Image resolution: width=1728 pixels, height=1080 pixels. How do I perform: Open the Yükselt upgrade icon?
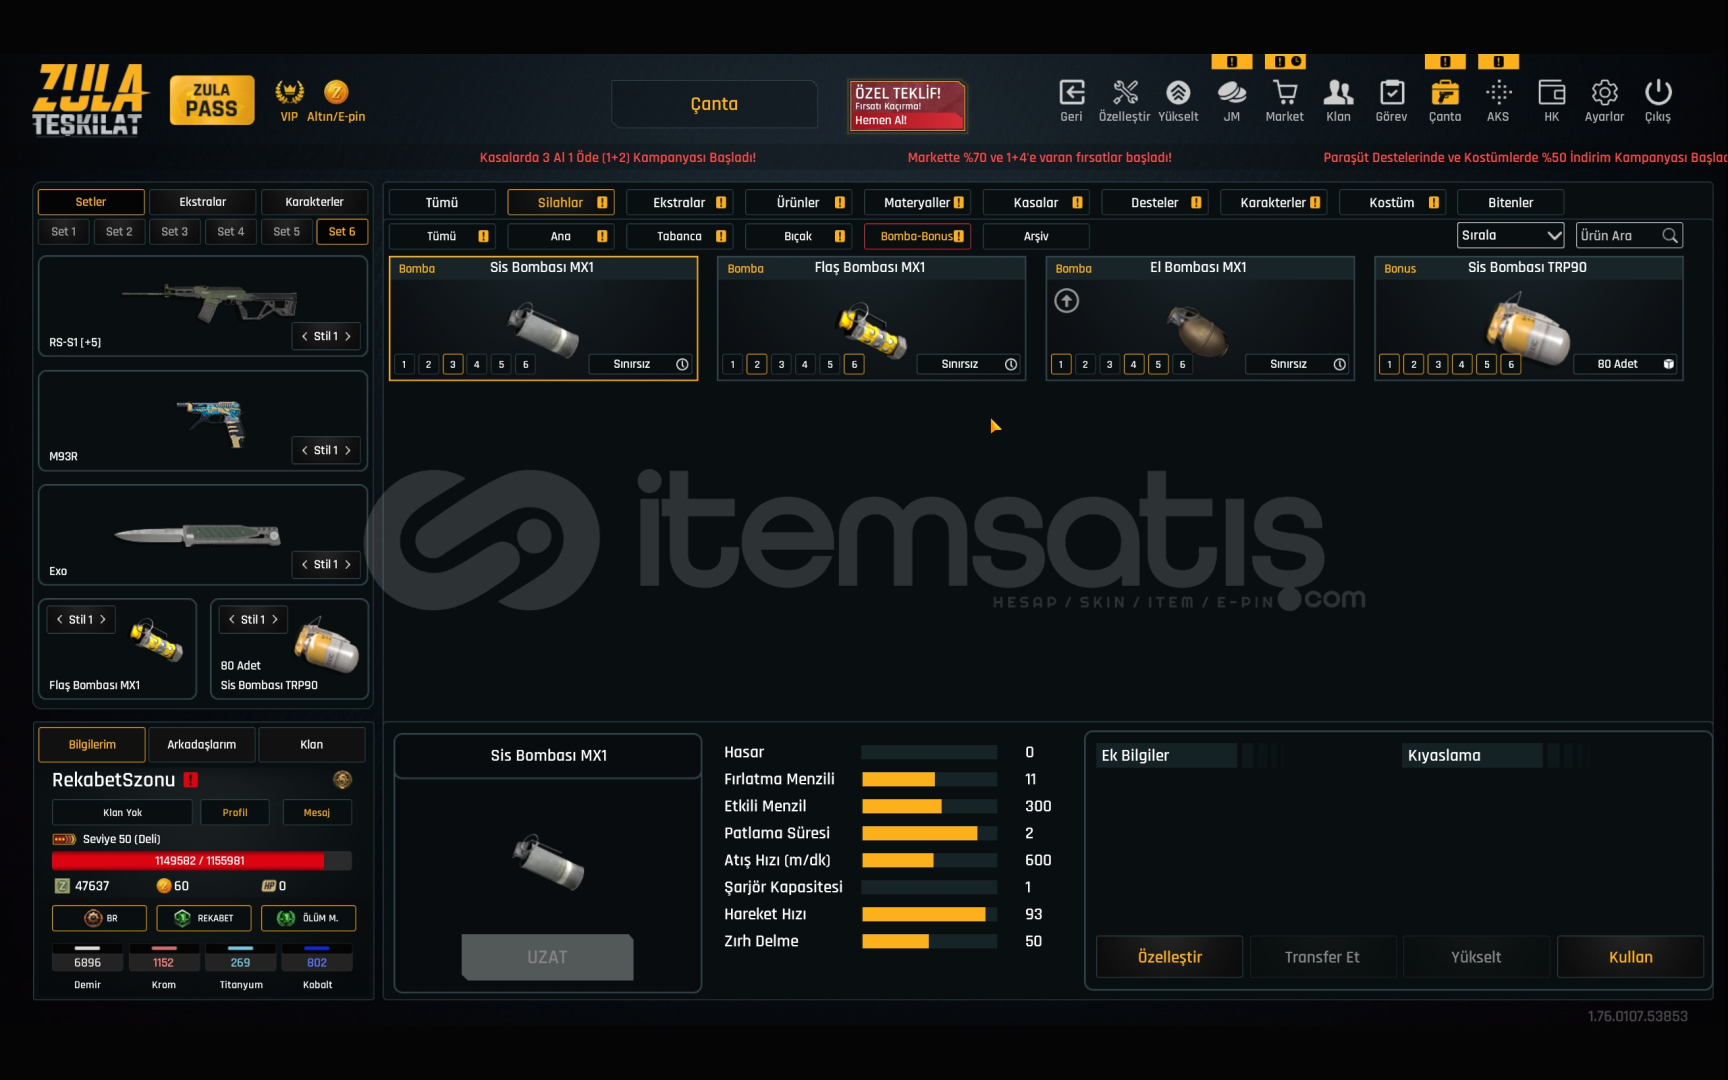pyautogui.click(x=1178, y=93)
